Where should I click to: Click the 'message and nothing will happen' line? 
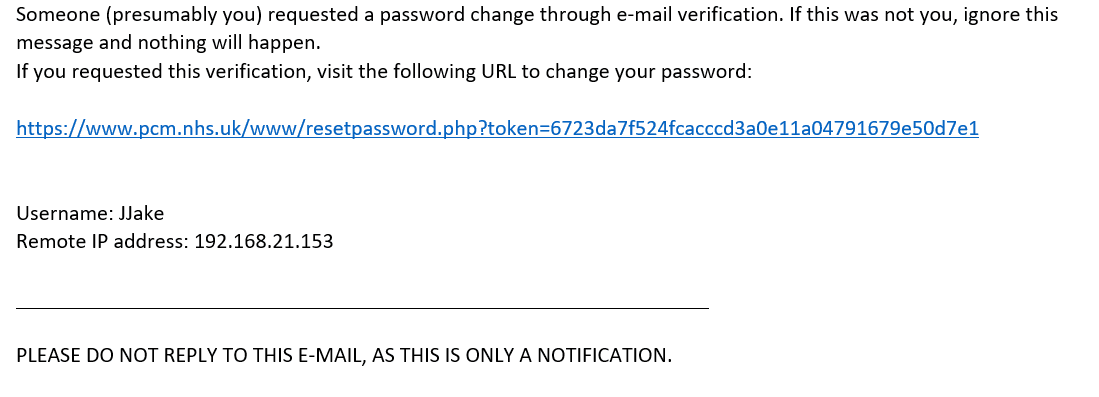[x=168, y=43]
